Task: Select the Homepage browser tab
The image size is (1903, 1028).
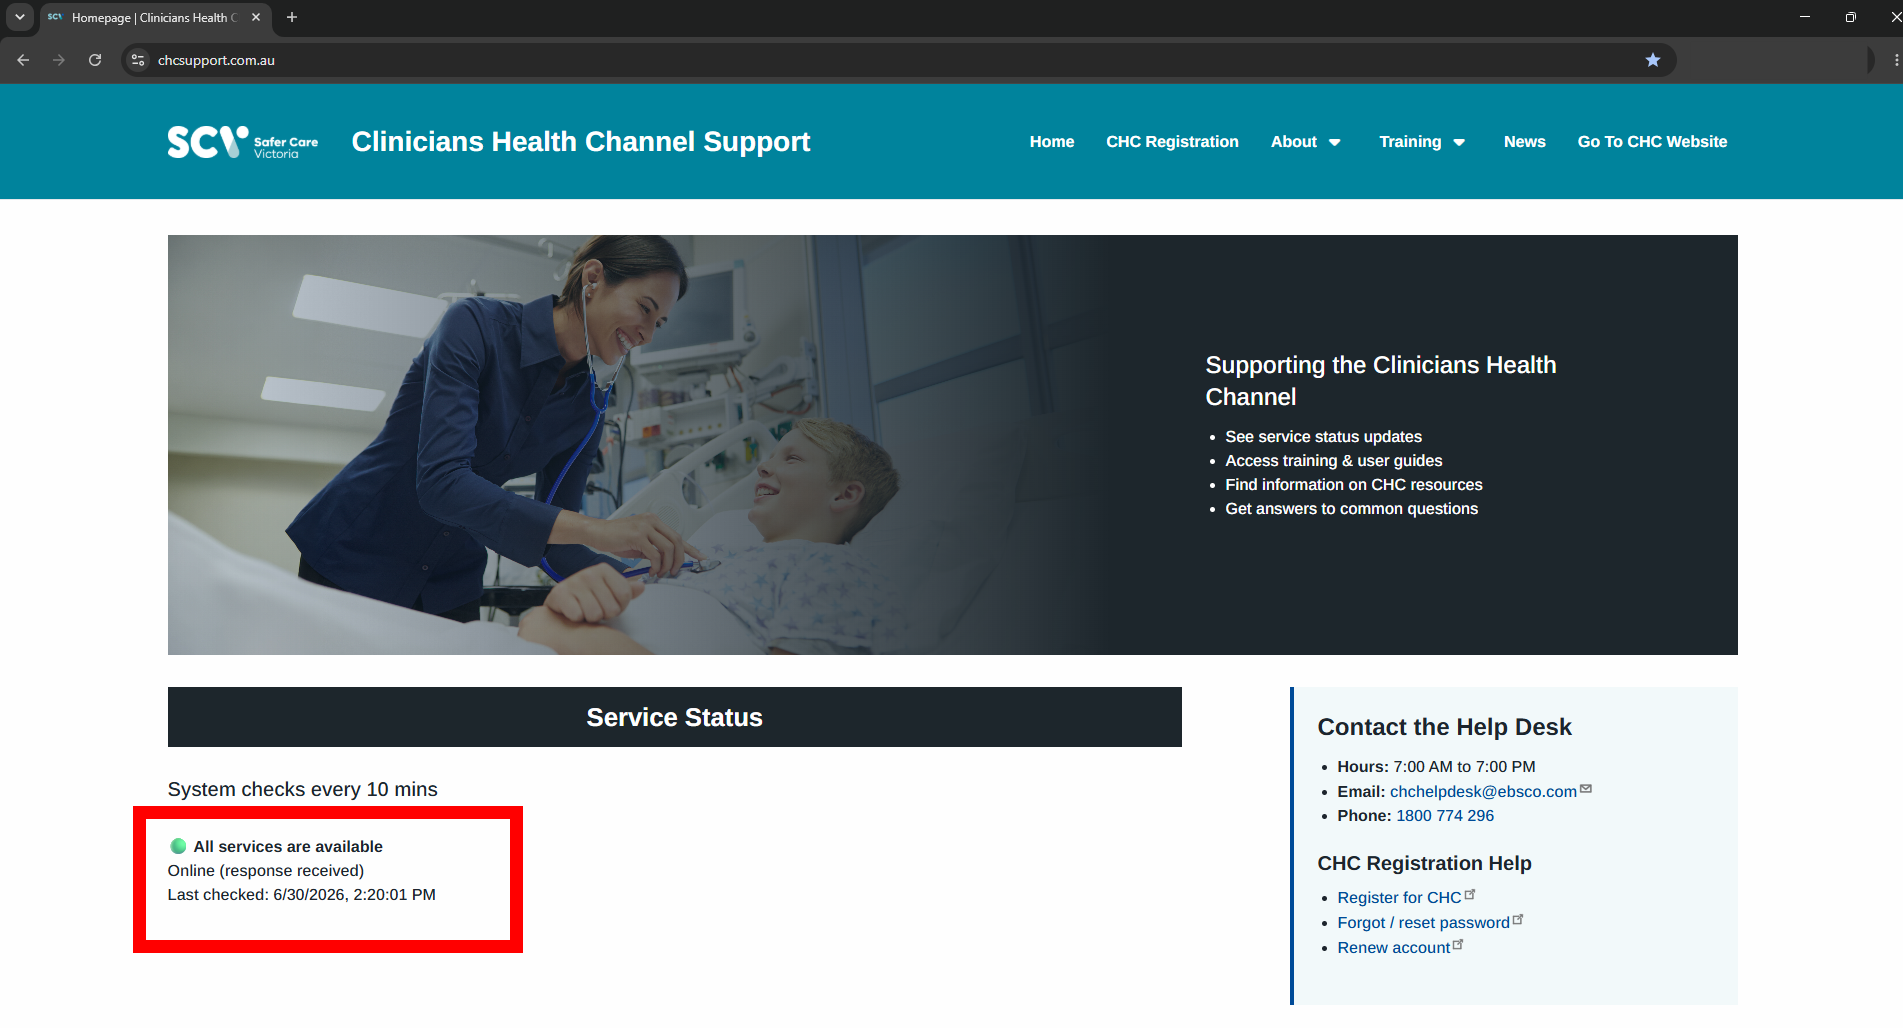Action: point(155,17)
